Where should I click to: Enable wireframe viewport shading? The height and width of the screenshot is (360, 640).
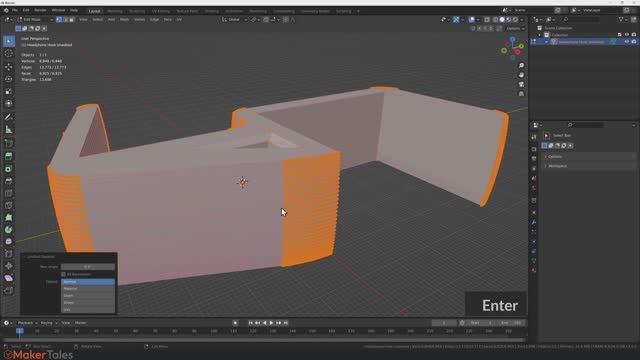click(496, 19)
